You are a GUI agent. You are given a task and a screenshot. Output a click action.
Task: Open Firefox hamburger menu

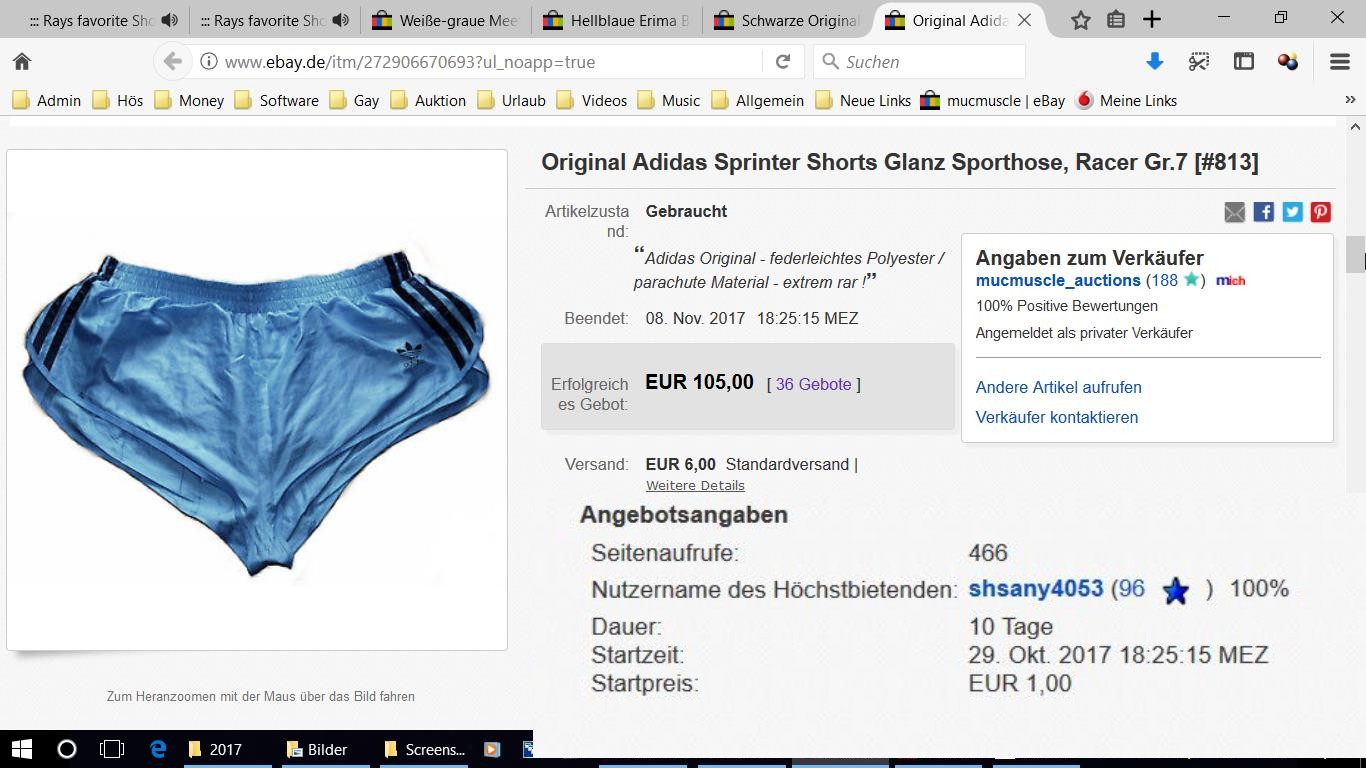click(x=1340, y=62)
